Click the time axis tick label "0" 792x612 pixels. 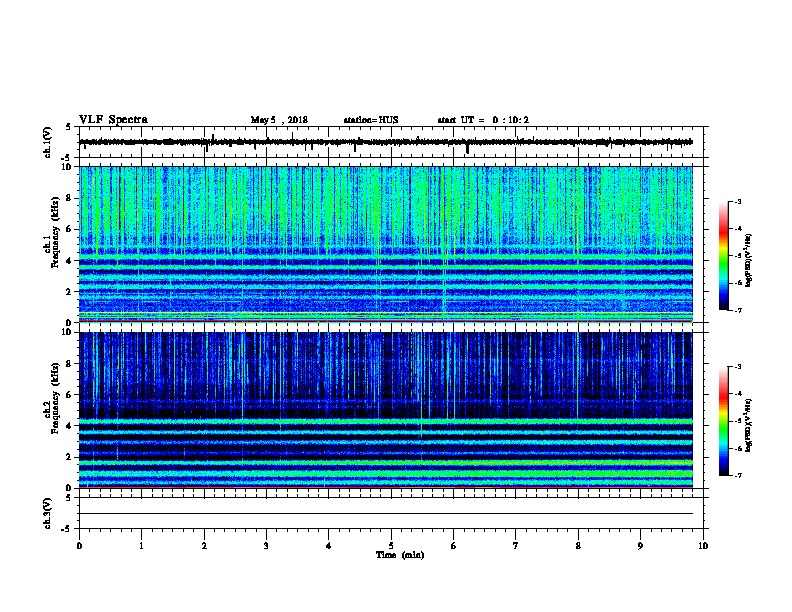point(79,546)
